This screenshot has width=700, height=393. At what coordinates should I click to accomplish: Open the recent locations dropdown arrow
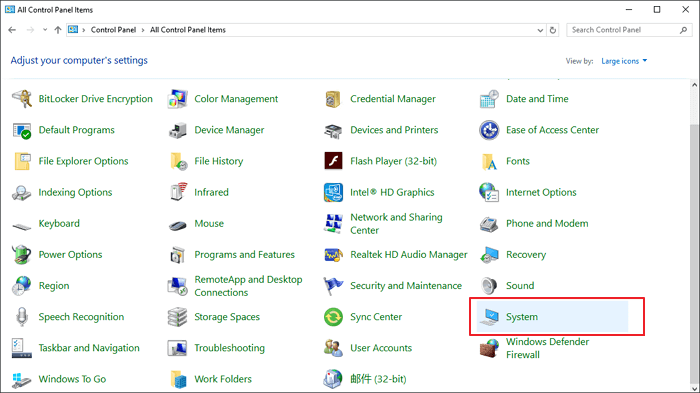[x=45, y=30]
